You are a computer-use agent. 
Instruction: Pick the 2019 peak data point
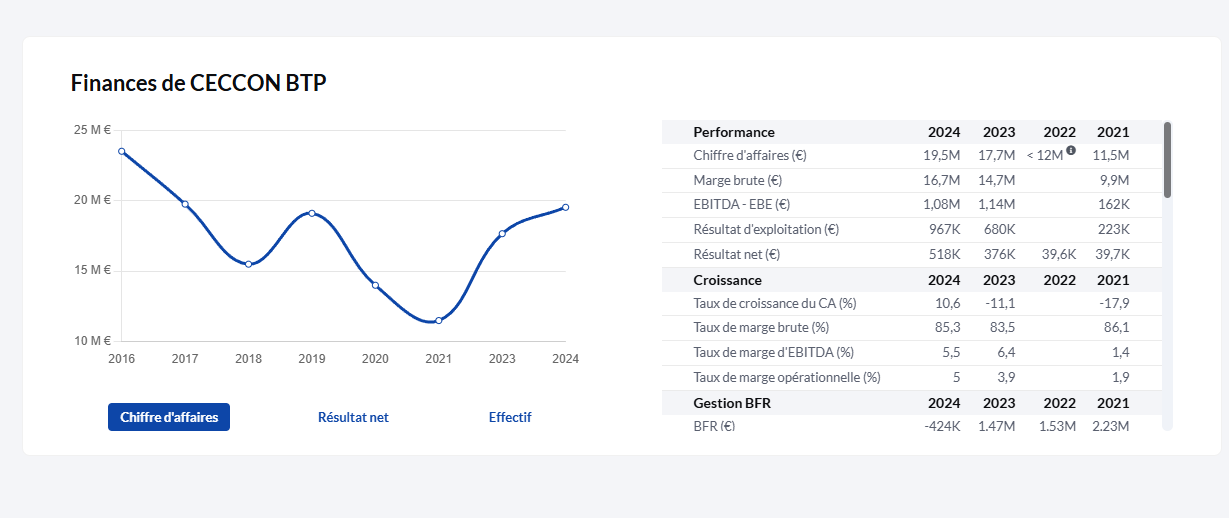(312, 213)
